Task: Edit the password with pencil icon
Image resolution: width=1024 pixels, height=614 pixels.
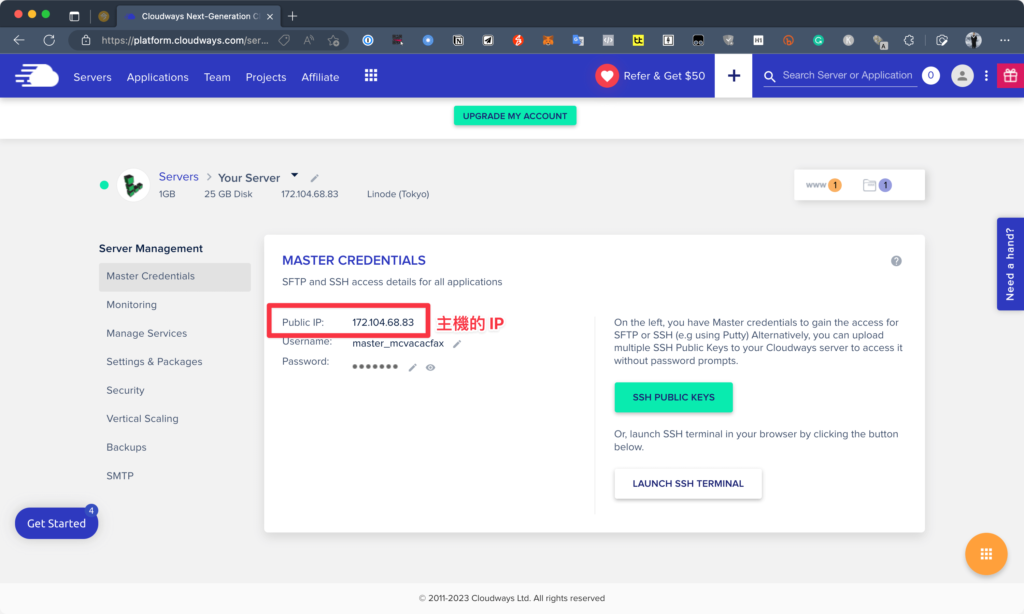Action: [x=412, y=367]
